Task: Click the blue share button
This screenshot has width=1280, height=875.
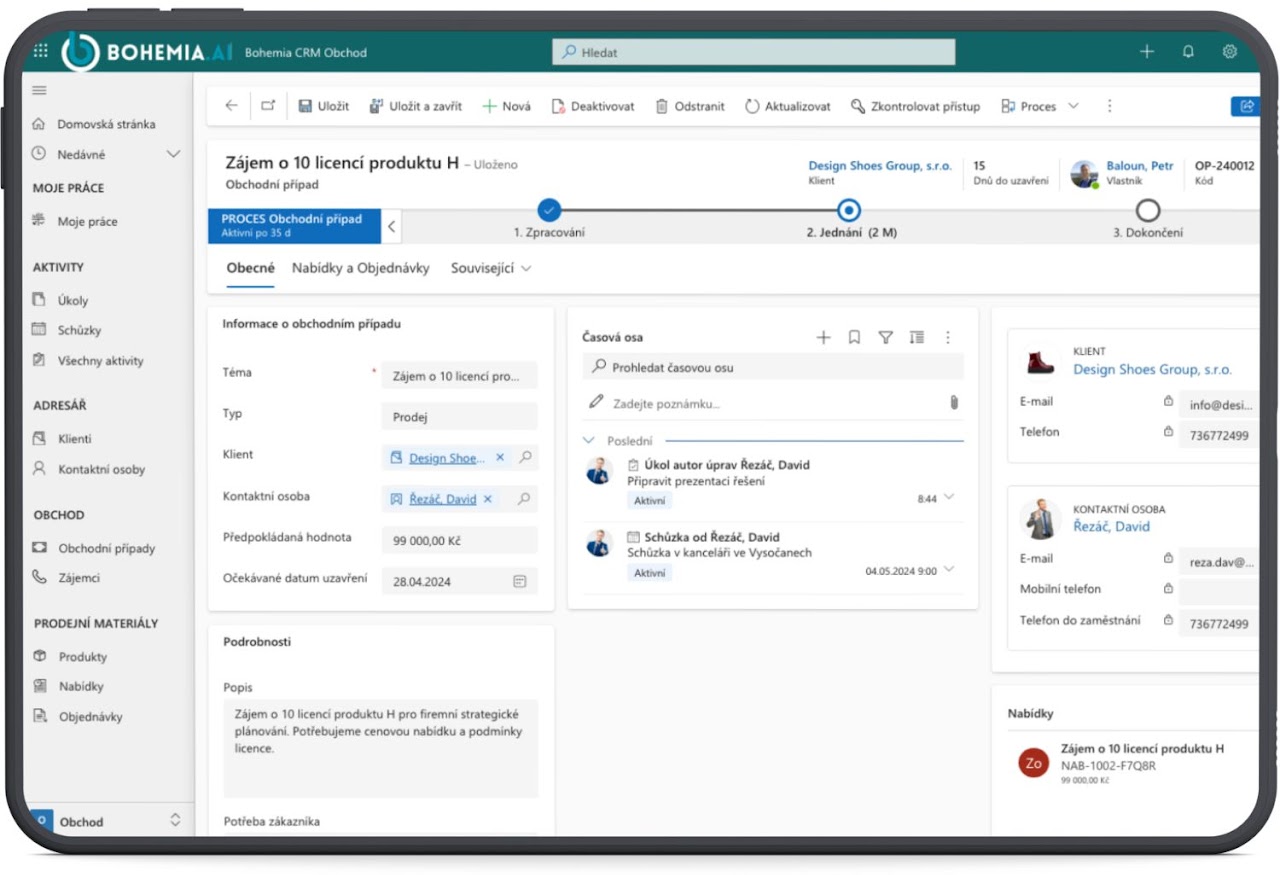Action: [x=1245, y=106]
